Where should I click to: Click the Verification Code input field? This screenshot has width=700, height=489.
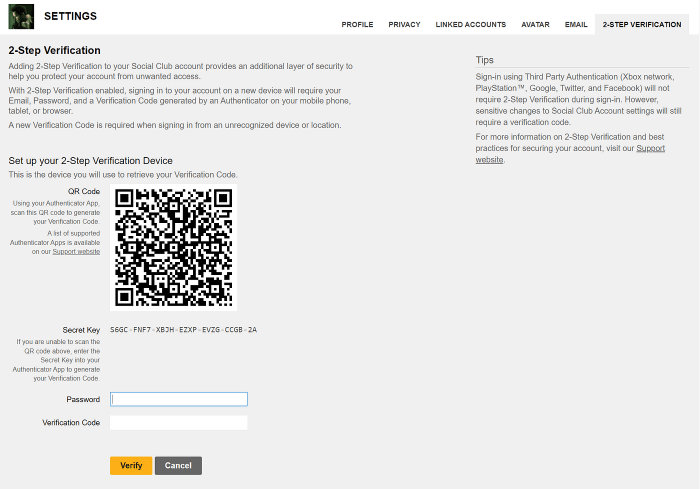[x=179, y=422]
